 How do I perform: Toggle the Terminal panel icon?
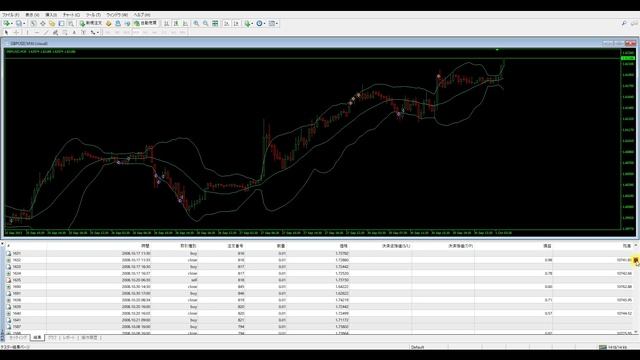coord(62,23)
